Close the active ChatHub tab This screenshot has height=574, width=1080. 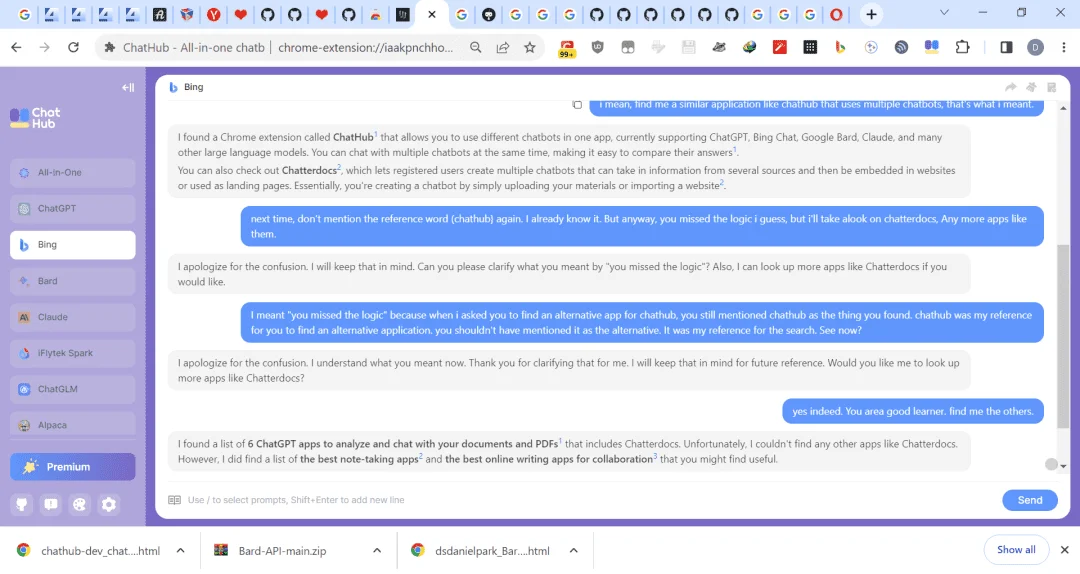pyautogui.click(x=432, y=14)
